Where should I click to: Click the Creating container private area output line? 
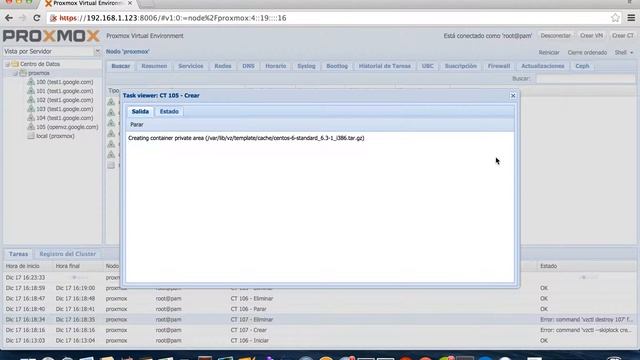click(246, 138)
